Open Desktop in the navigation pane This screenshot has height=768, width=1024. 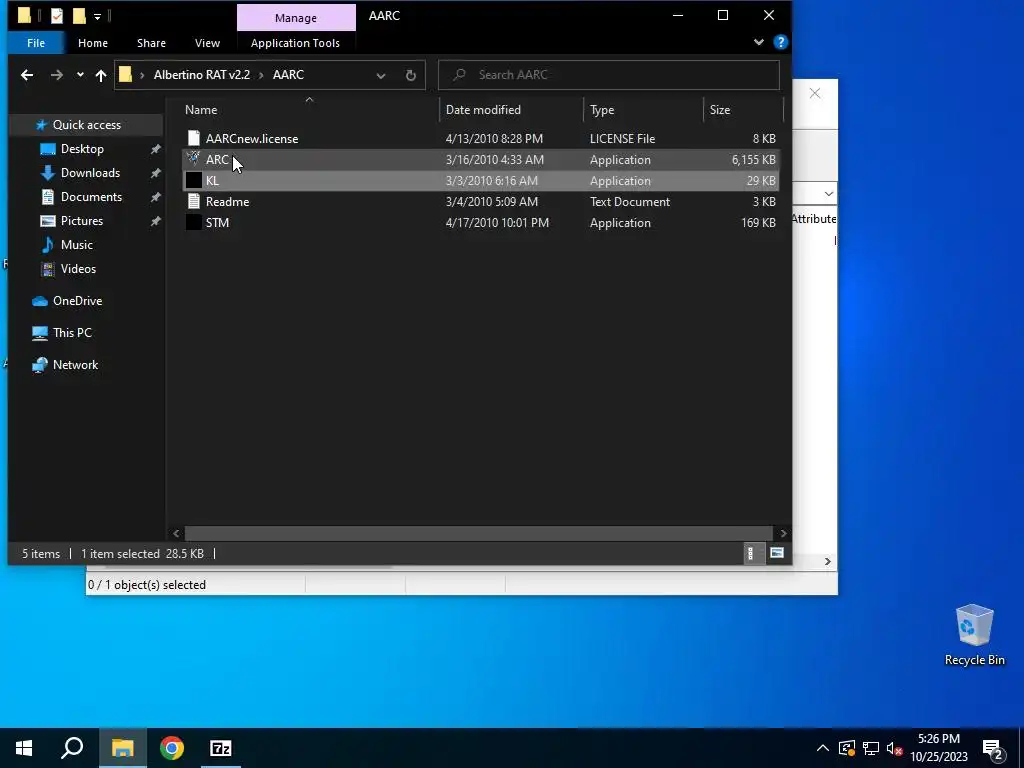[82, 149]
